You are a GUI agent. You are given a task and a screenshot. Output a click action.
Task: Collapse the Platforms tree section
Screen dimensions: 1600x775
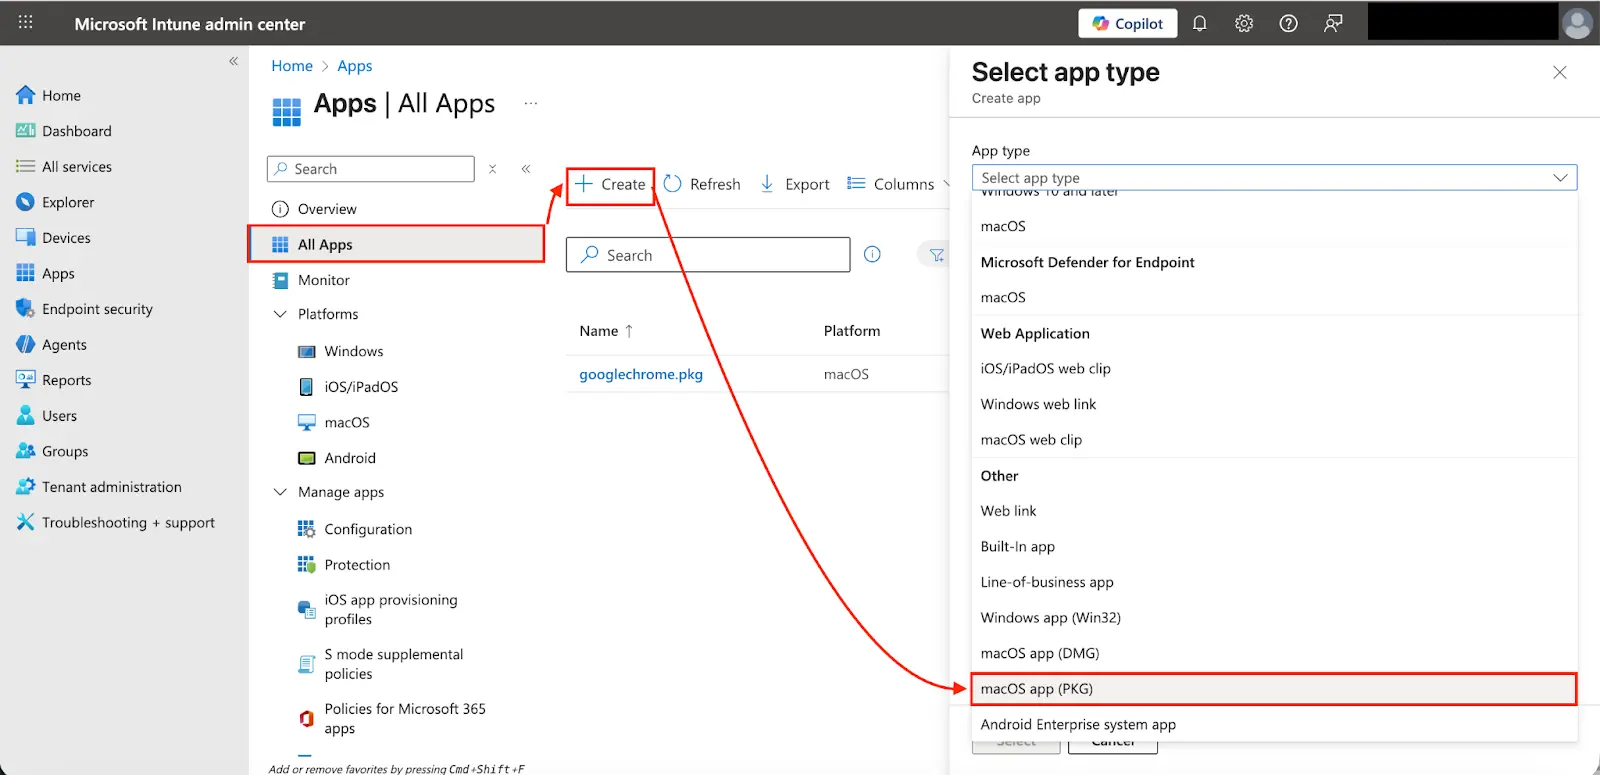pyautogui.click(x=280, y=314)
